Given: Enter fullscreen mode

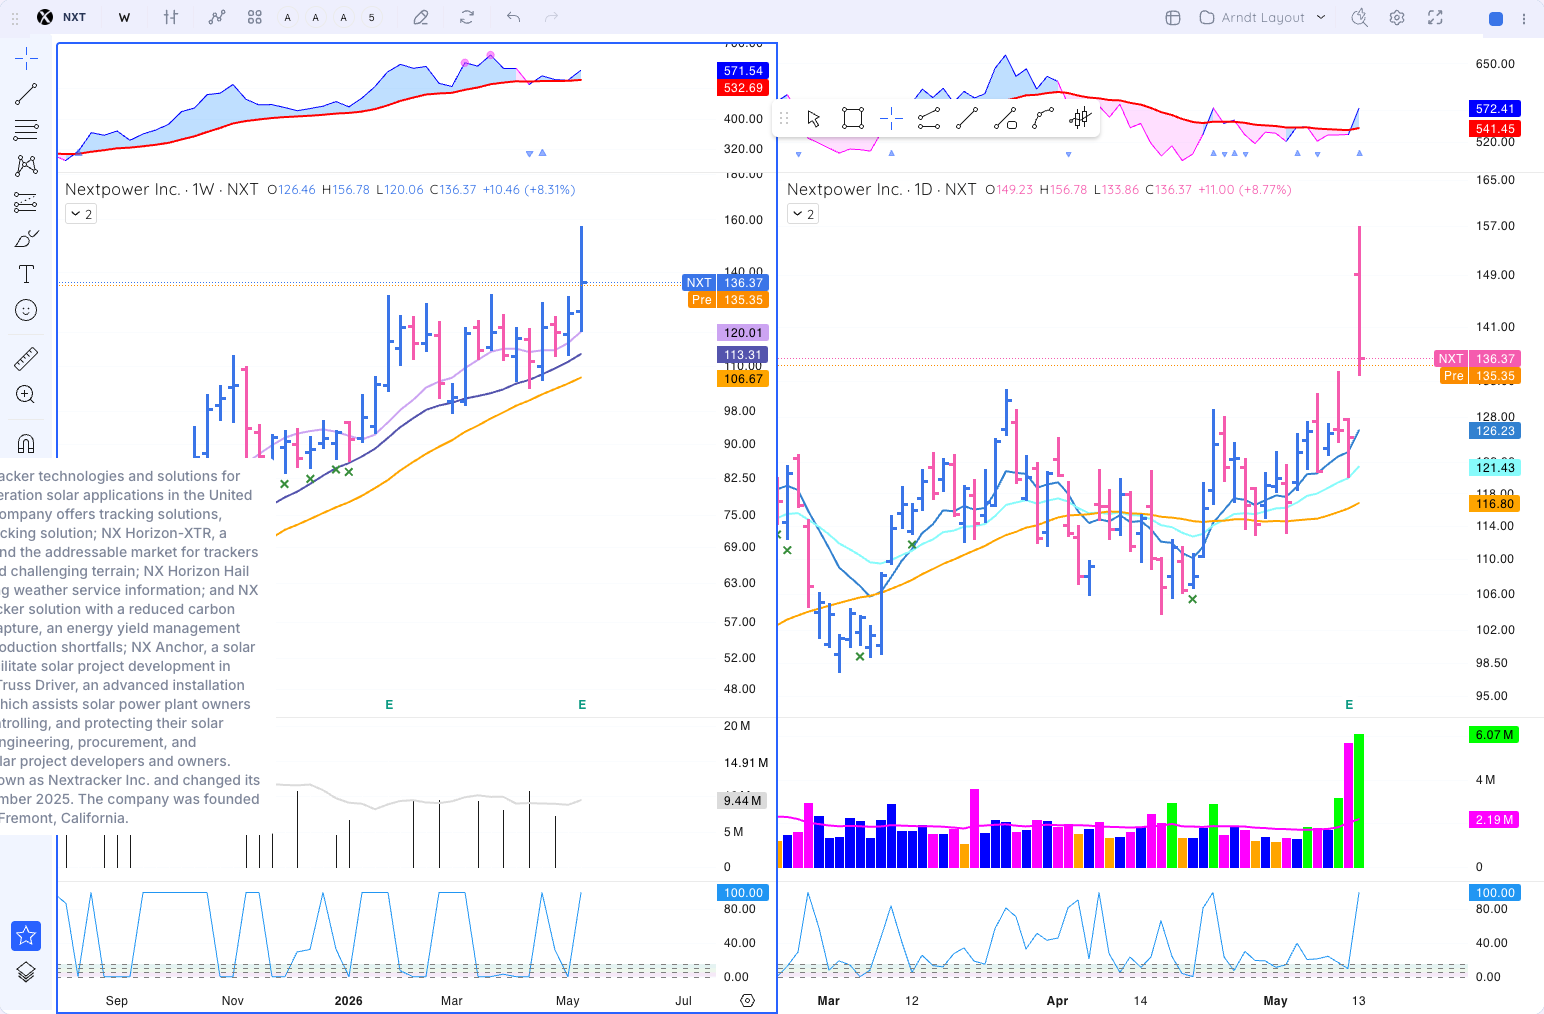Looking at the screenshot, I should pos(1435,17).
